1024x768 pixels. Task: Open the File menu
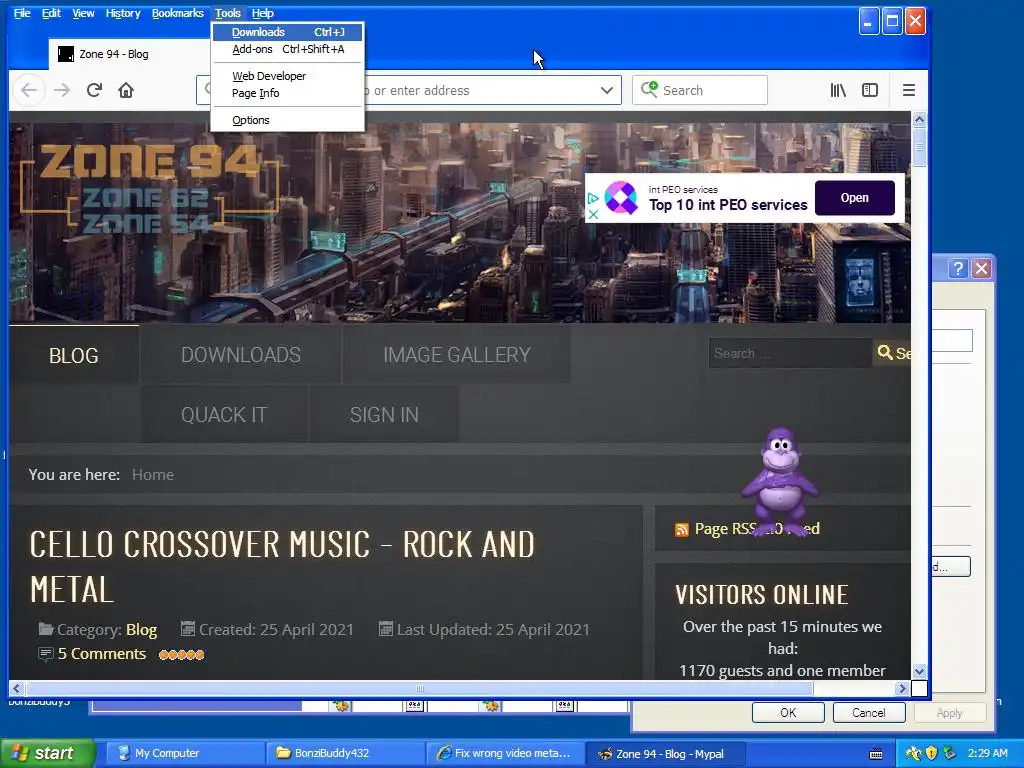(22, 13)
